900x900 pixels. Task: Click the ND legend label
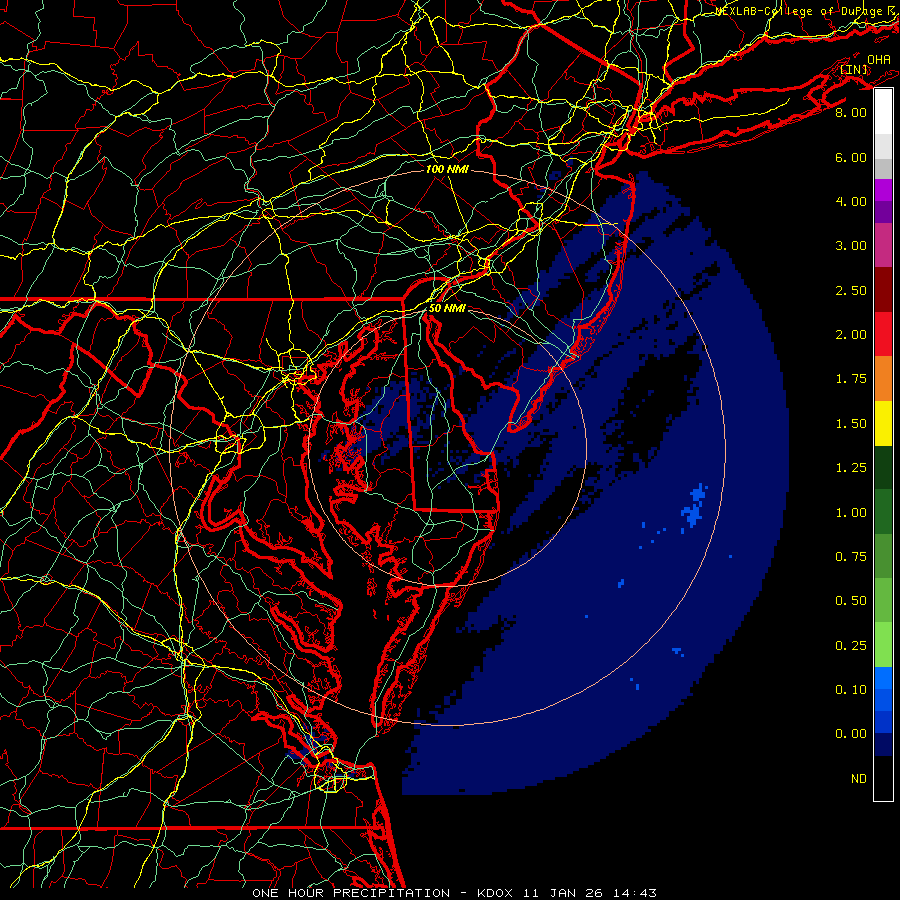click(x=859, y=779)
